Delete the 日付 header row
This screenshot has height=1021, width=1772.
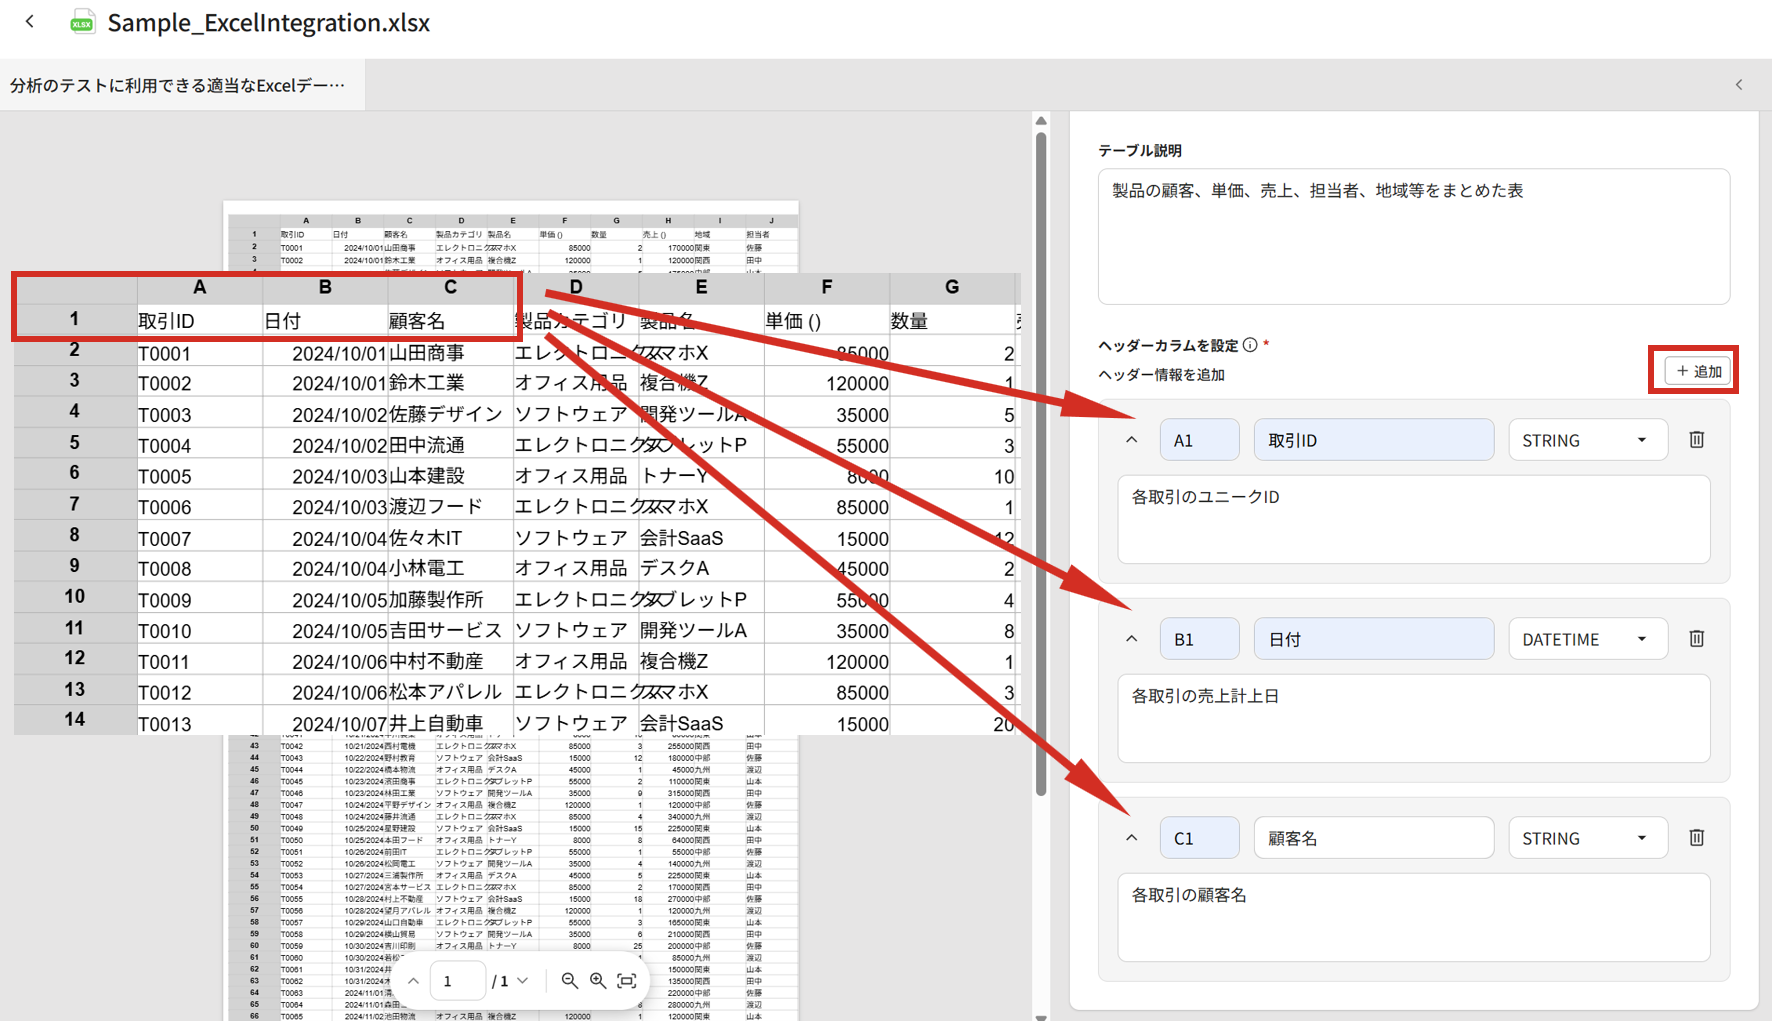[x=1696, y=639]
